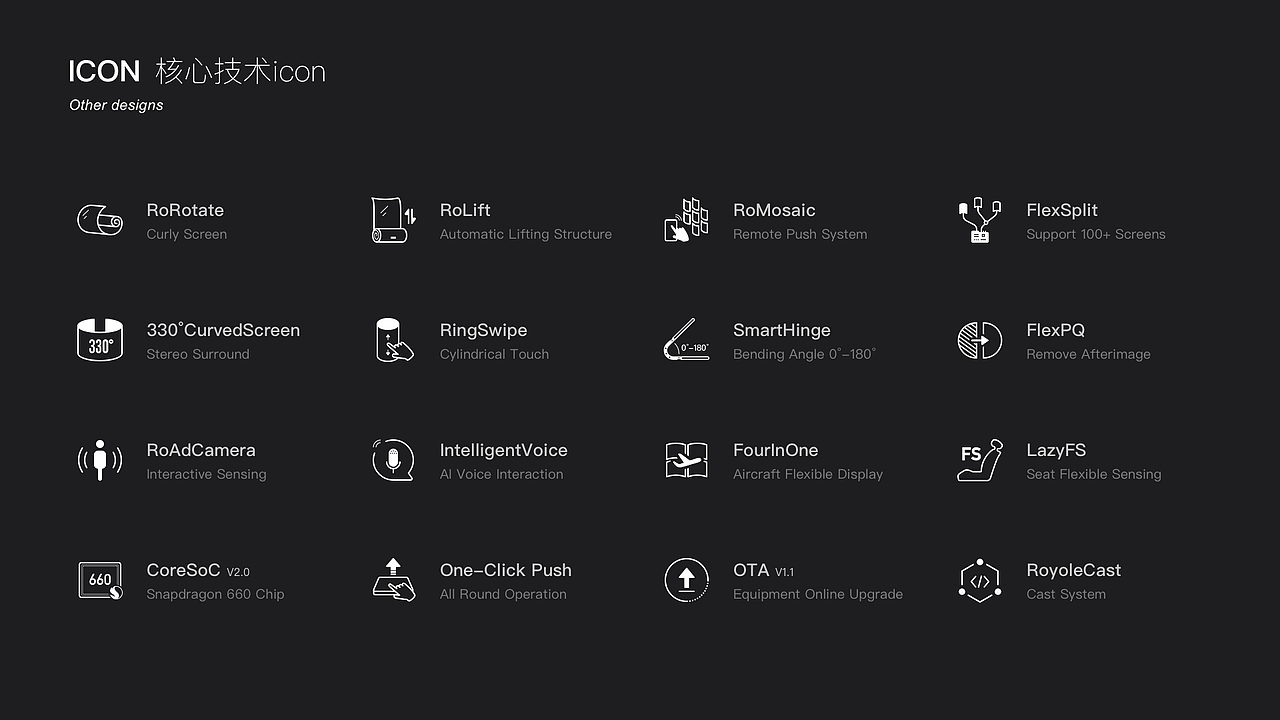The width and height of the screenshot is (1280, 720).
Task: Select the FlexPQ remove afterimage icon
Action: click(x=979, y=340)
